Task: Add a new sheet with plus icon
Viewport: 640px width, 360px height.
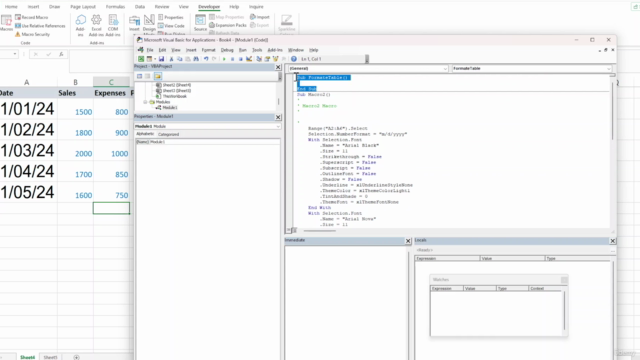Action: tap(76, 357)
